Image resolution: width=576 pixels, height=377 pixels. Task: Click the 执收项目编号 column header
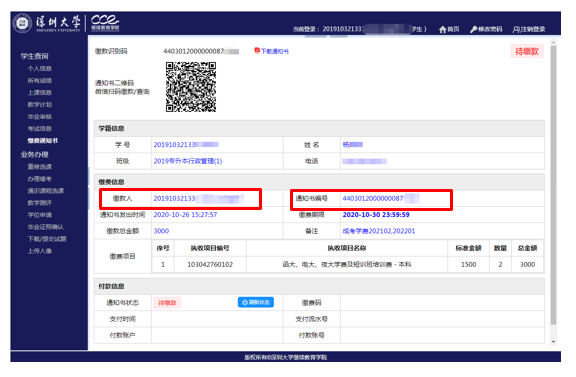[x=210, y=248]
